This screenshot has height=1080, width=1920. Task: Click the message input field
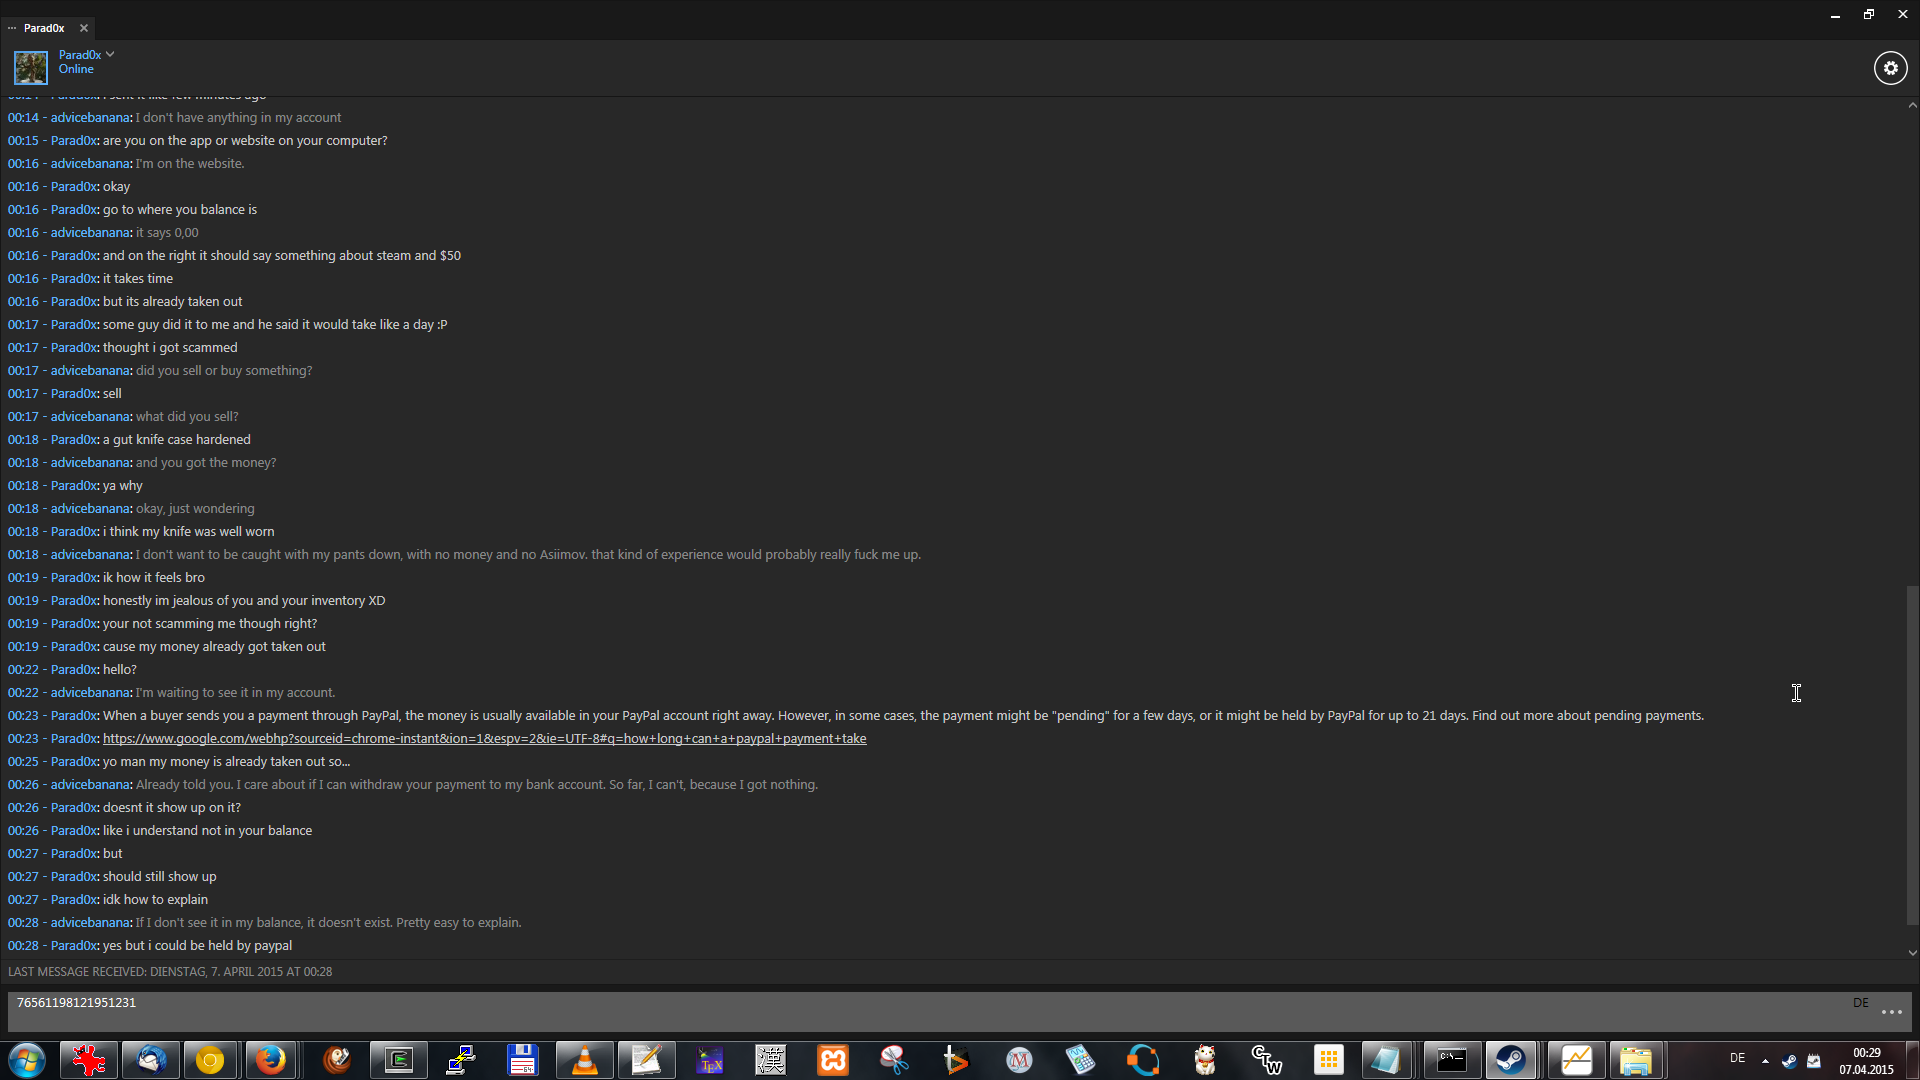900,1010
